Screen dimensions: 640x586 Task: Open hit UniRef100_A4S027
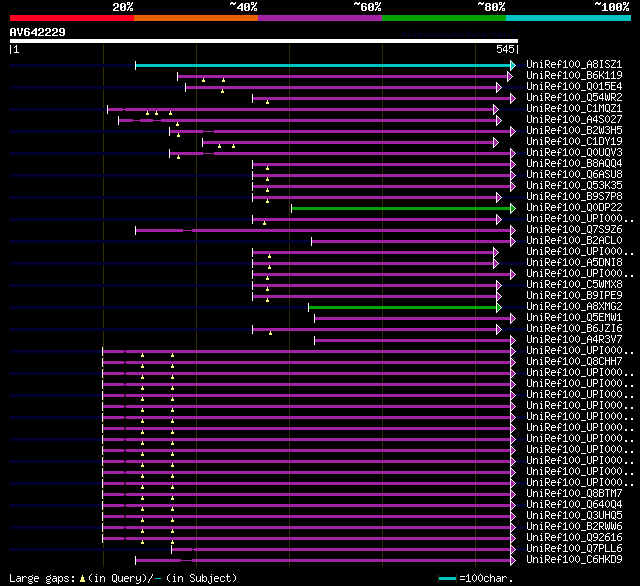574,120
